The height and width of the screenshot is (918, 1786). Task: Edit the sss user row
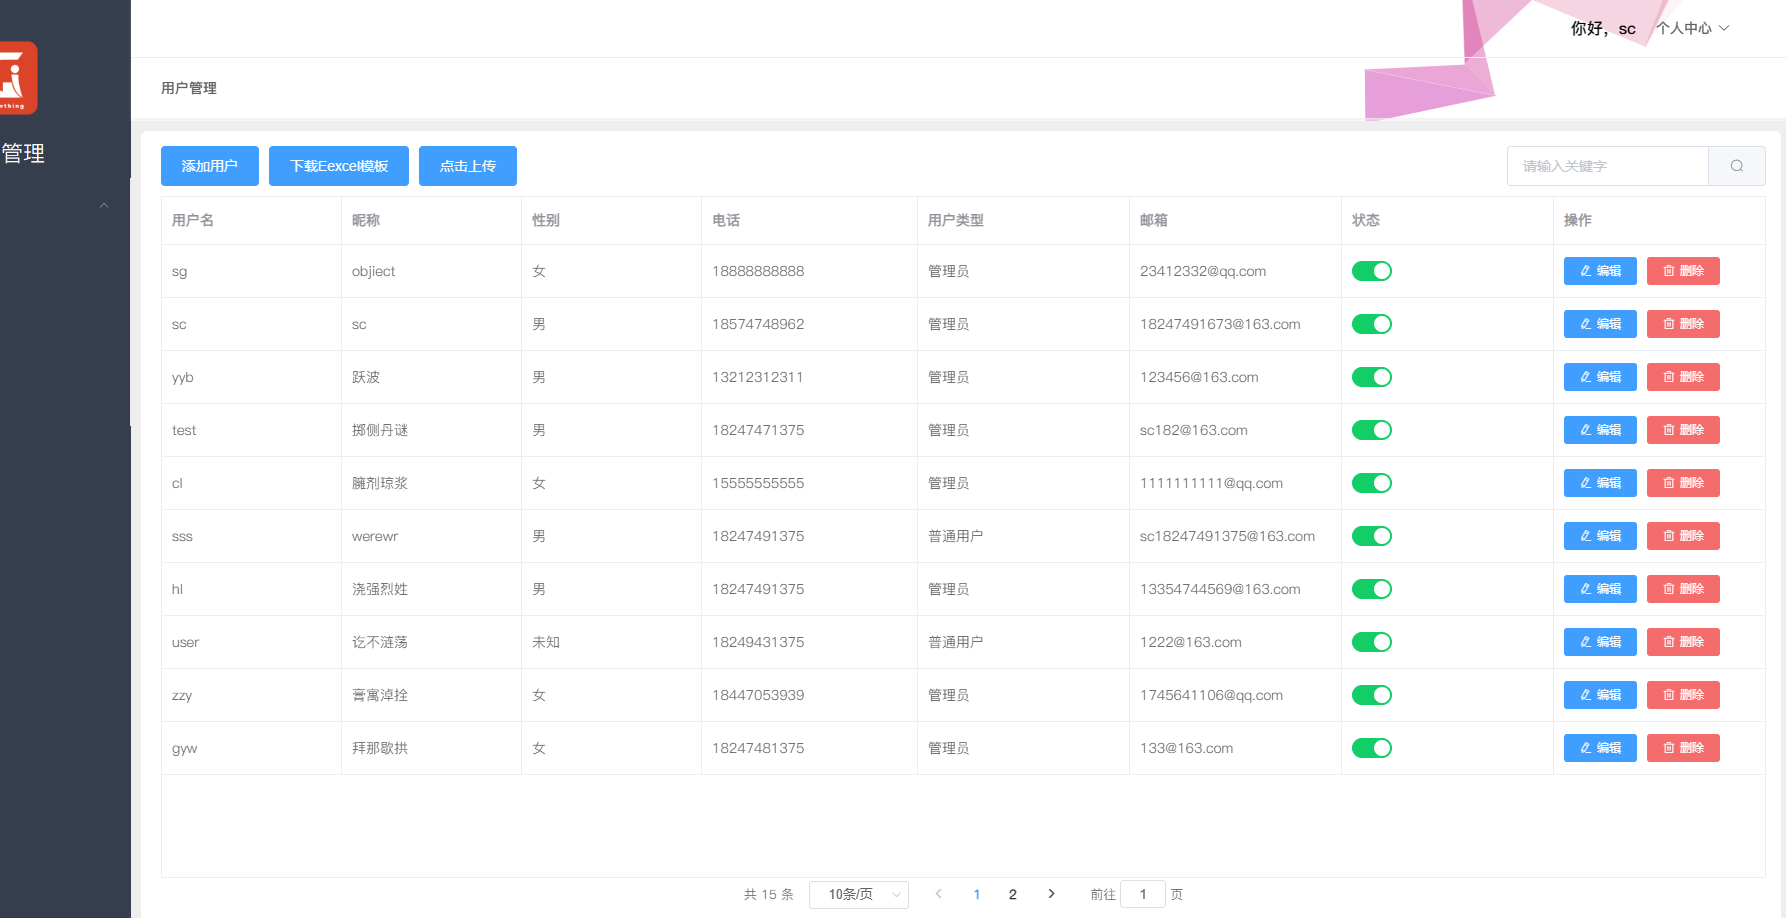(x=1600, y=536)
